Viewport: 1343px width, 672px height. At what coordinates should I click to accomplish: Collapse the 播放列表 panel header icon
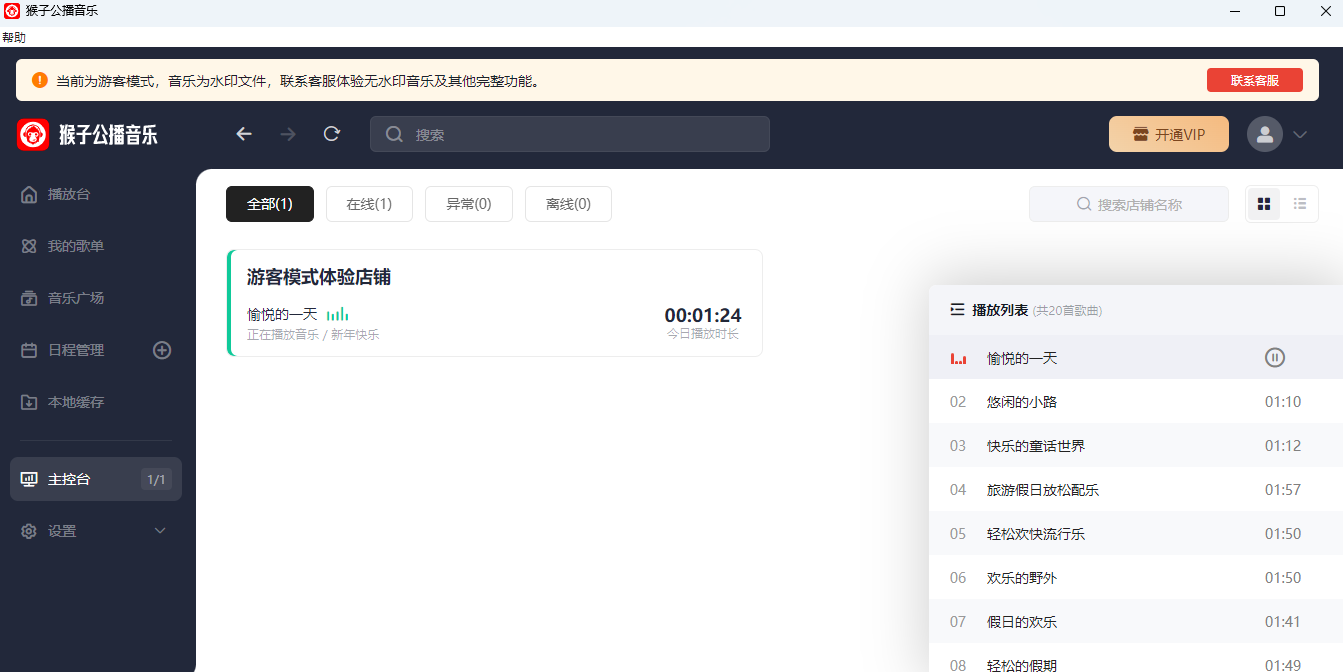click(957, 310)
